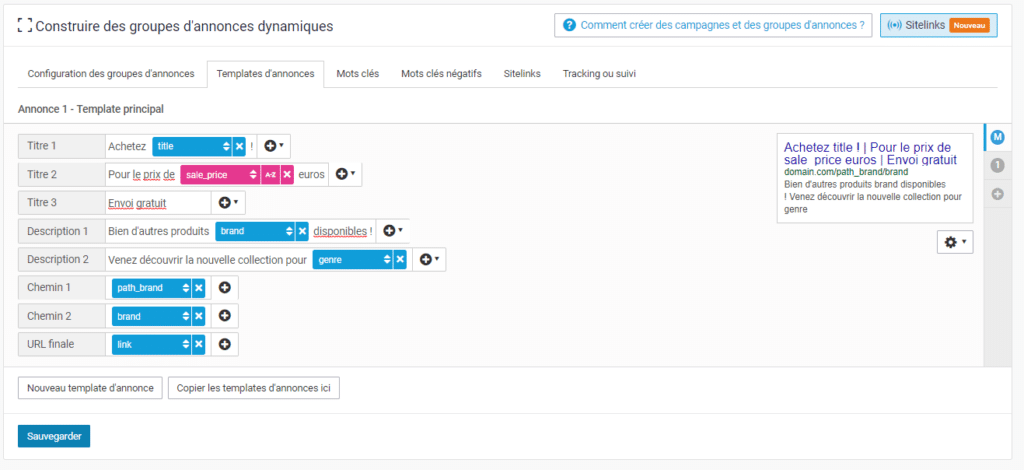The image size is (1024, 470).
Task: Click the Chemin 1 row label
Action: 61,287
